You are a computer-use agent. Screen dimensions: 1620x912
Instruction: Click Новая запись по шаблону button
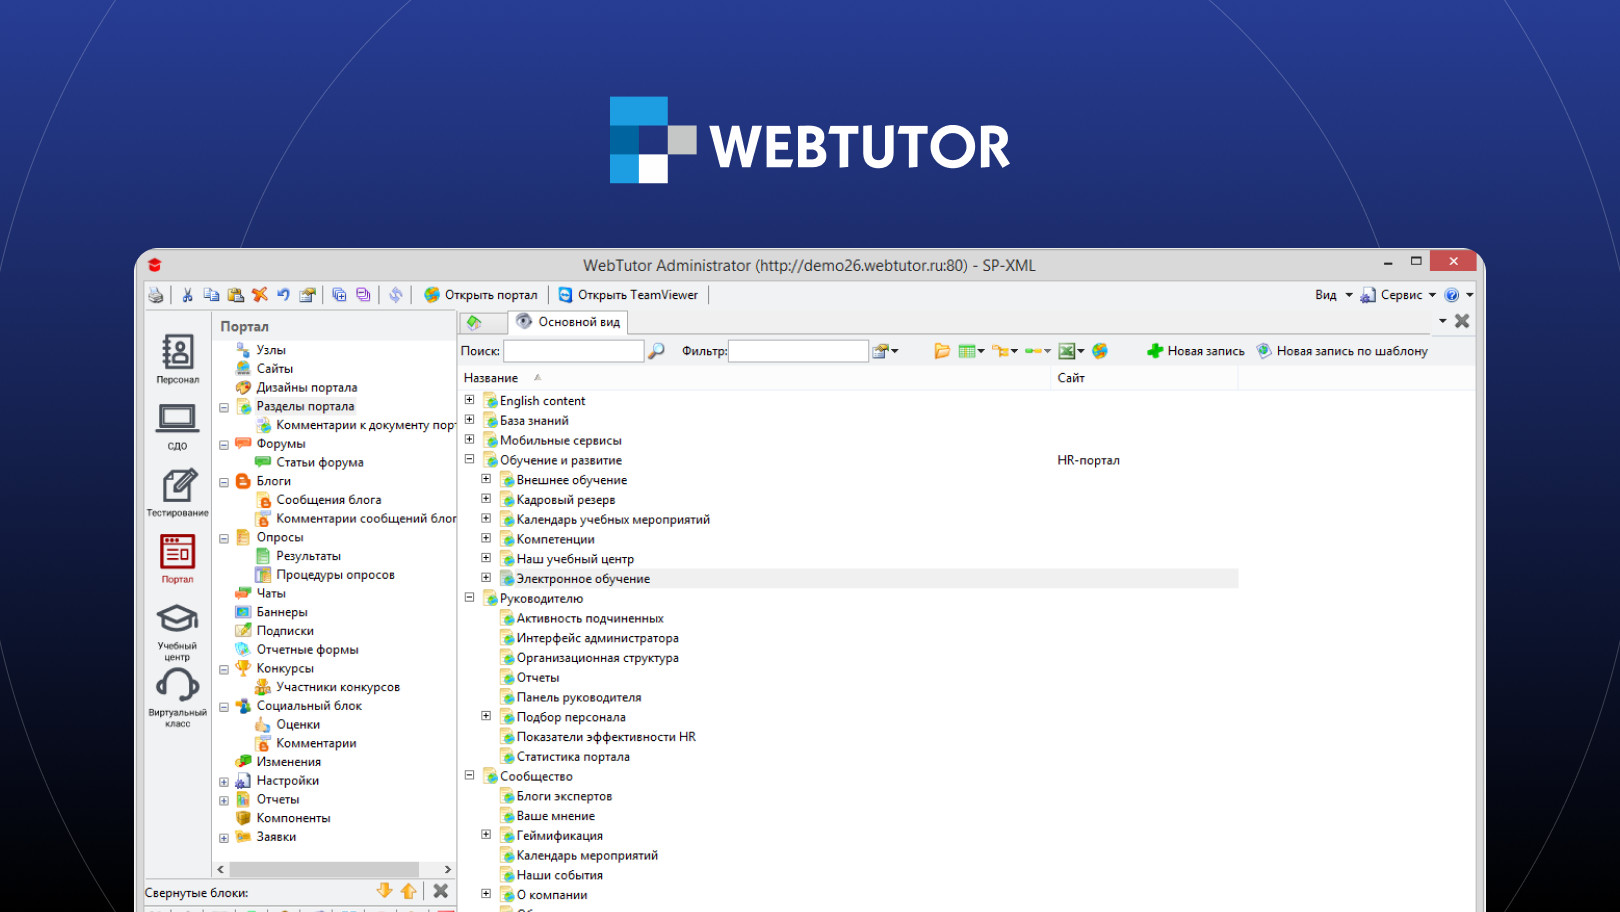tap(1342, 351)
